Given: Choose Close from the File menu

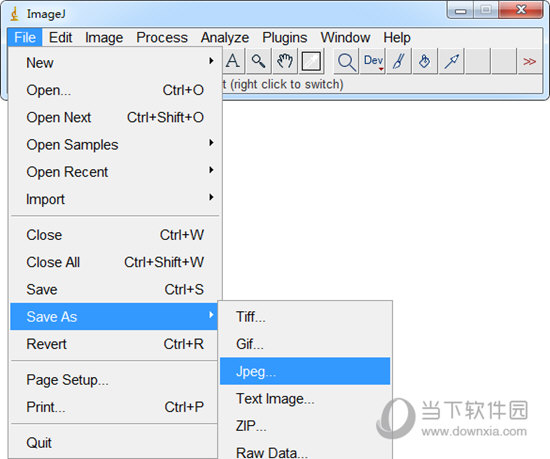Looking at the screenshot, I should [x=114, y=235].
